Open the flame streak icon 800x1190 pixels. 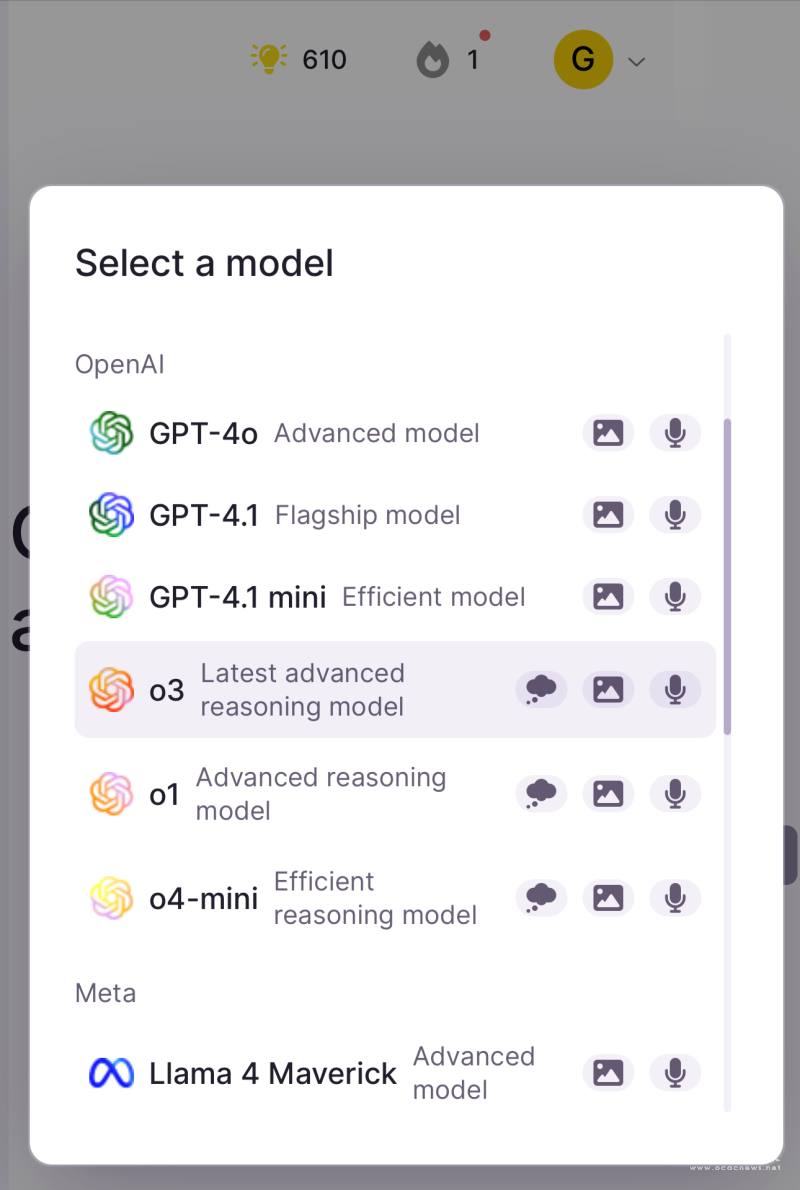click(x=433, y=61)
